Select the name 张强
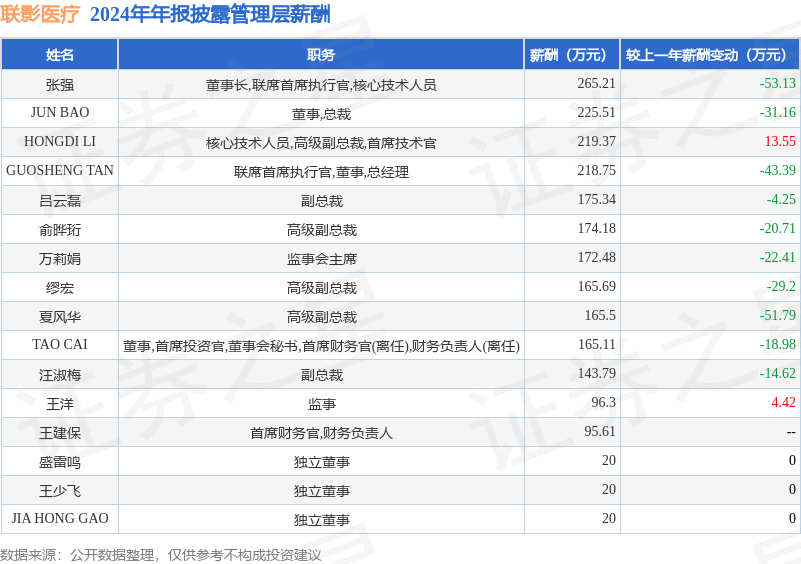The height and width of the screenshot is (564, 801). [60, 84]
